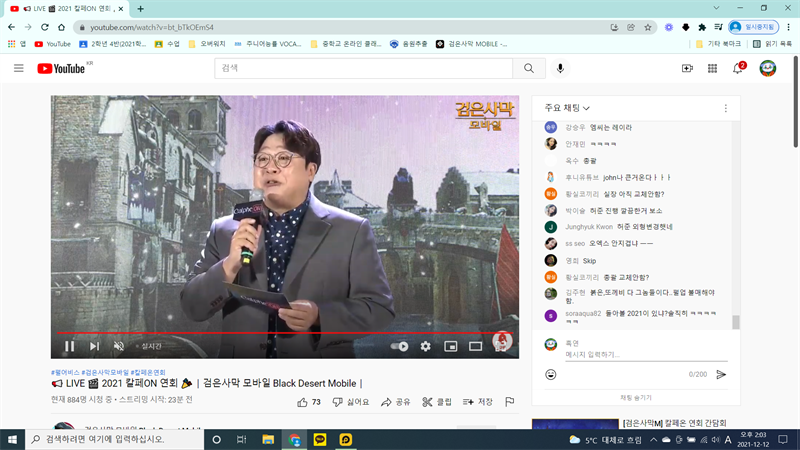Open 기타 북마크 folder
Image resolution: width=800 pixels, height=450 pixels.
[x=718, y=44]
